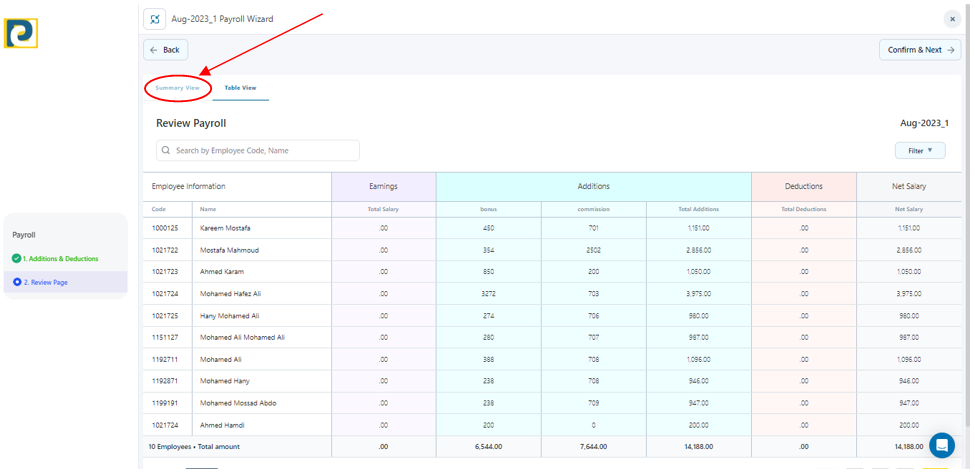975x472 pixels.
Task: Open the Filter dropdown
Action: point(919,151)
